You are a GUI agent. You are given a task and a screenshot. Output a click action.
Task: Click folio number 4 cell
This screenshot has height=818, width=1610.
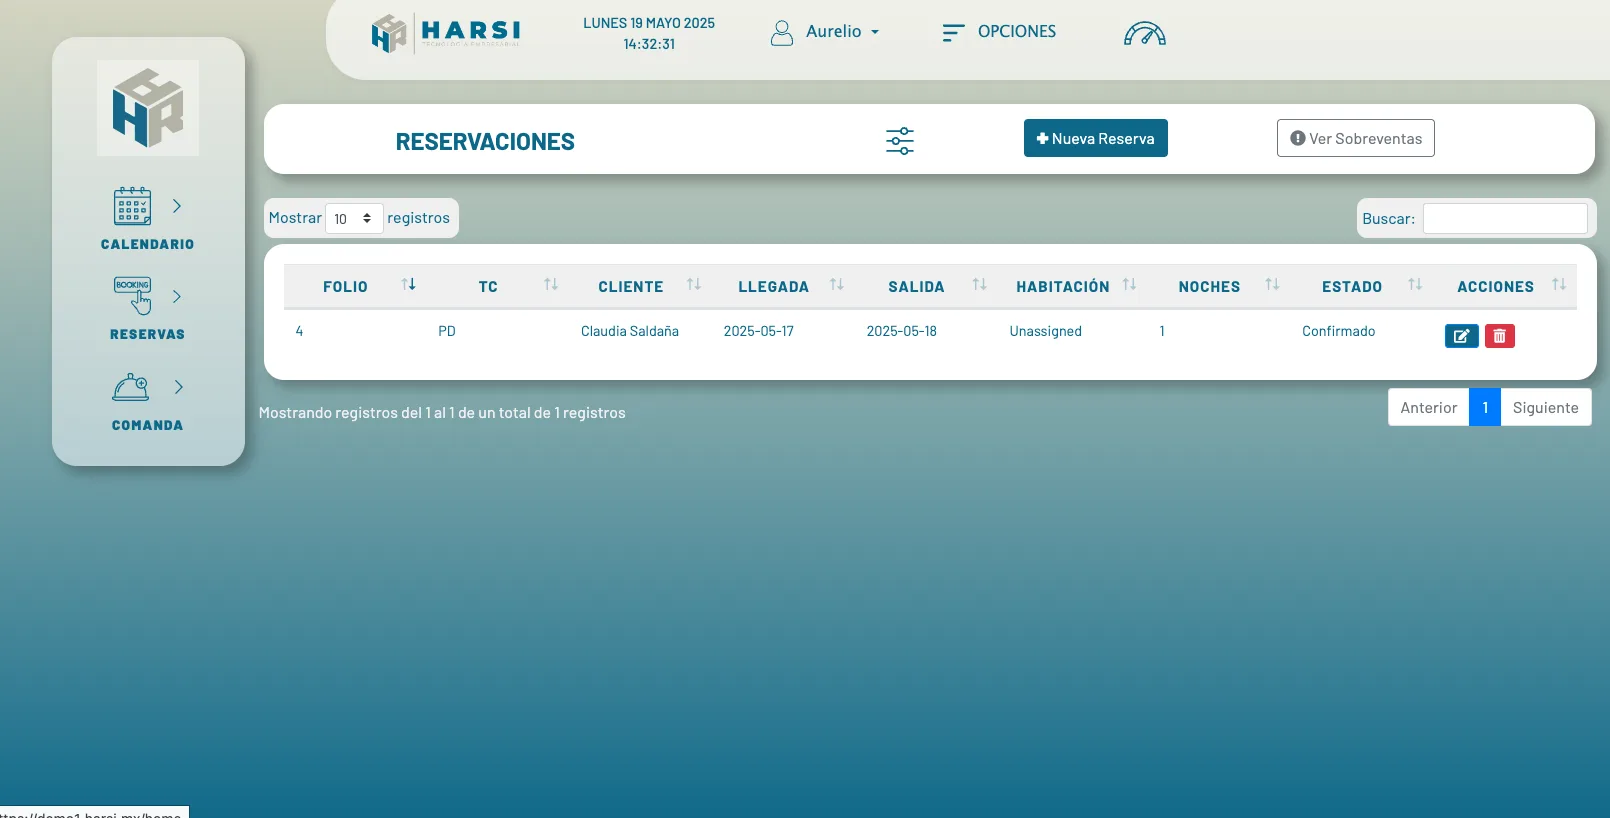[x=299, y=331]
